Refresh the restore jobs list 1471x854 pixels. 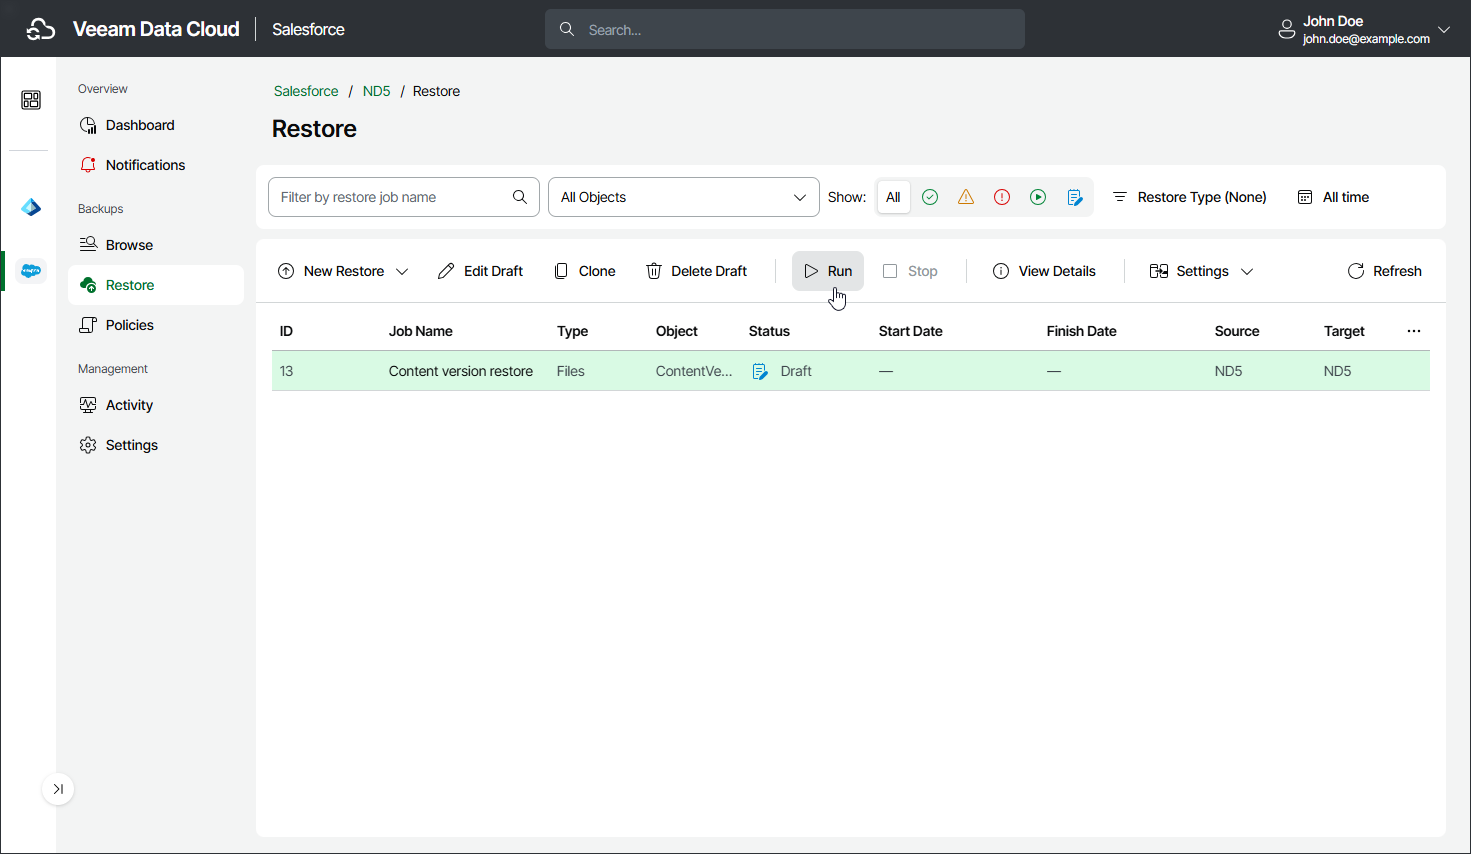1385,271
